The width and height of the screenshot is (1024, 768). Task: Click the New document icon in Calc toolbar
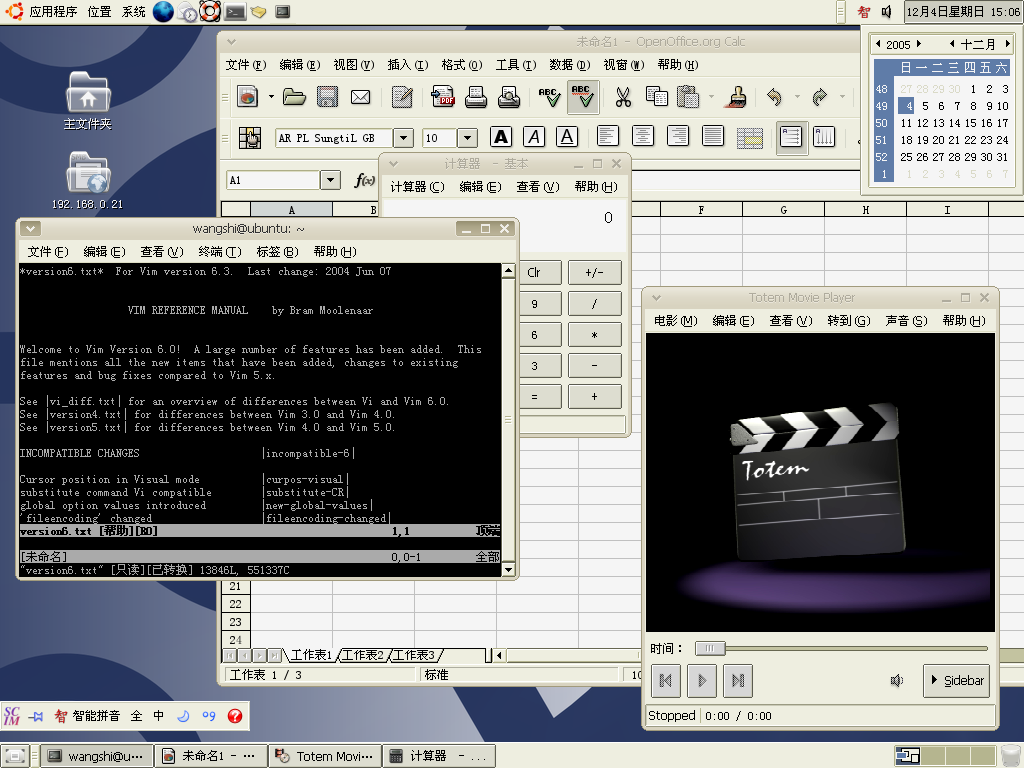click(x=248, y=97)
